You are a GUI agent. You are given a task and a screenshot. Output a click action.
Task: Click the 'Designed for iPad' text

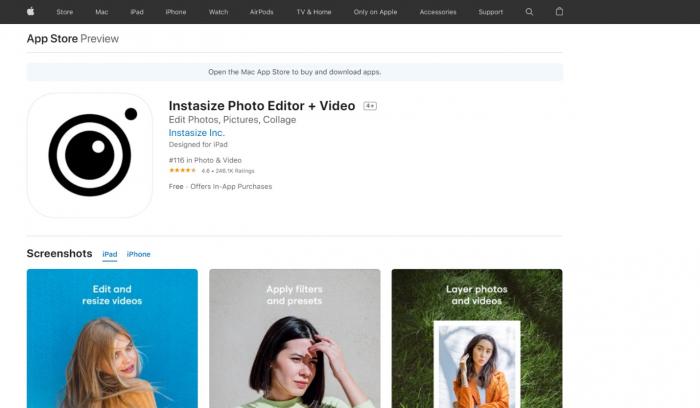pos(198,145)
